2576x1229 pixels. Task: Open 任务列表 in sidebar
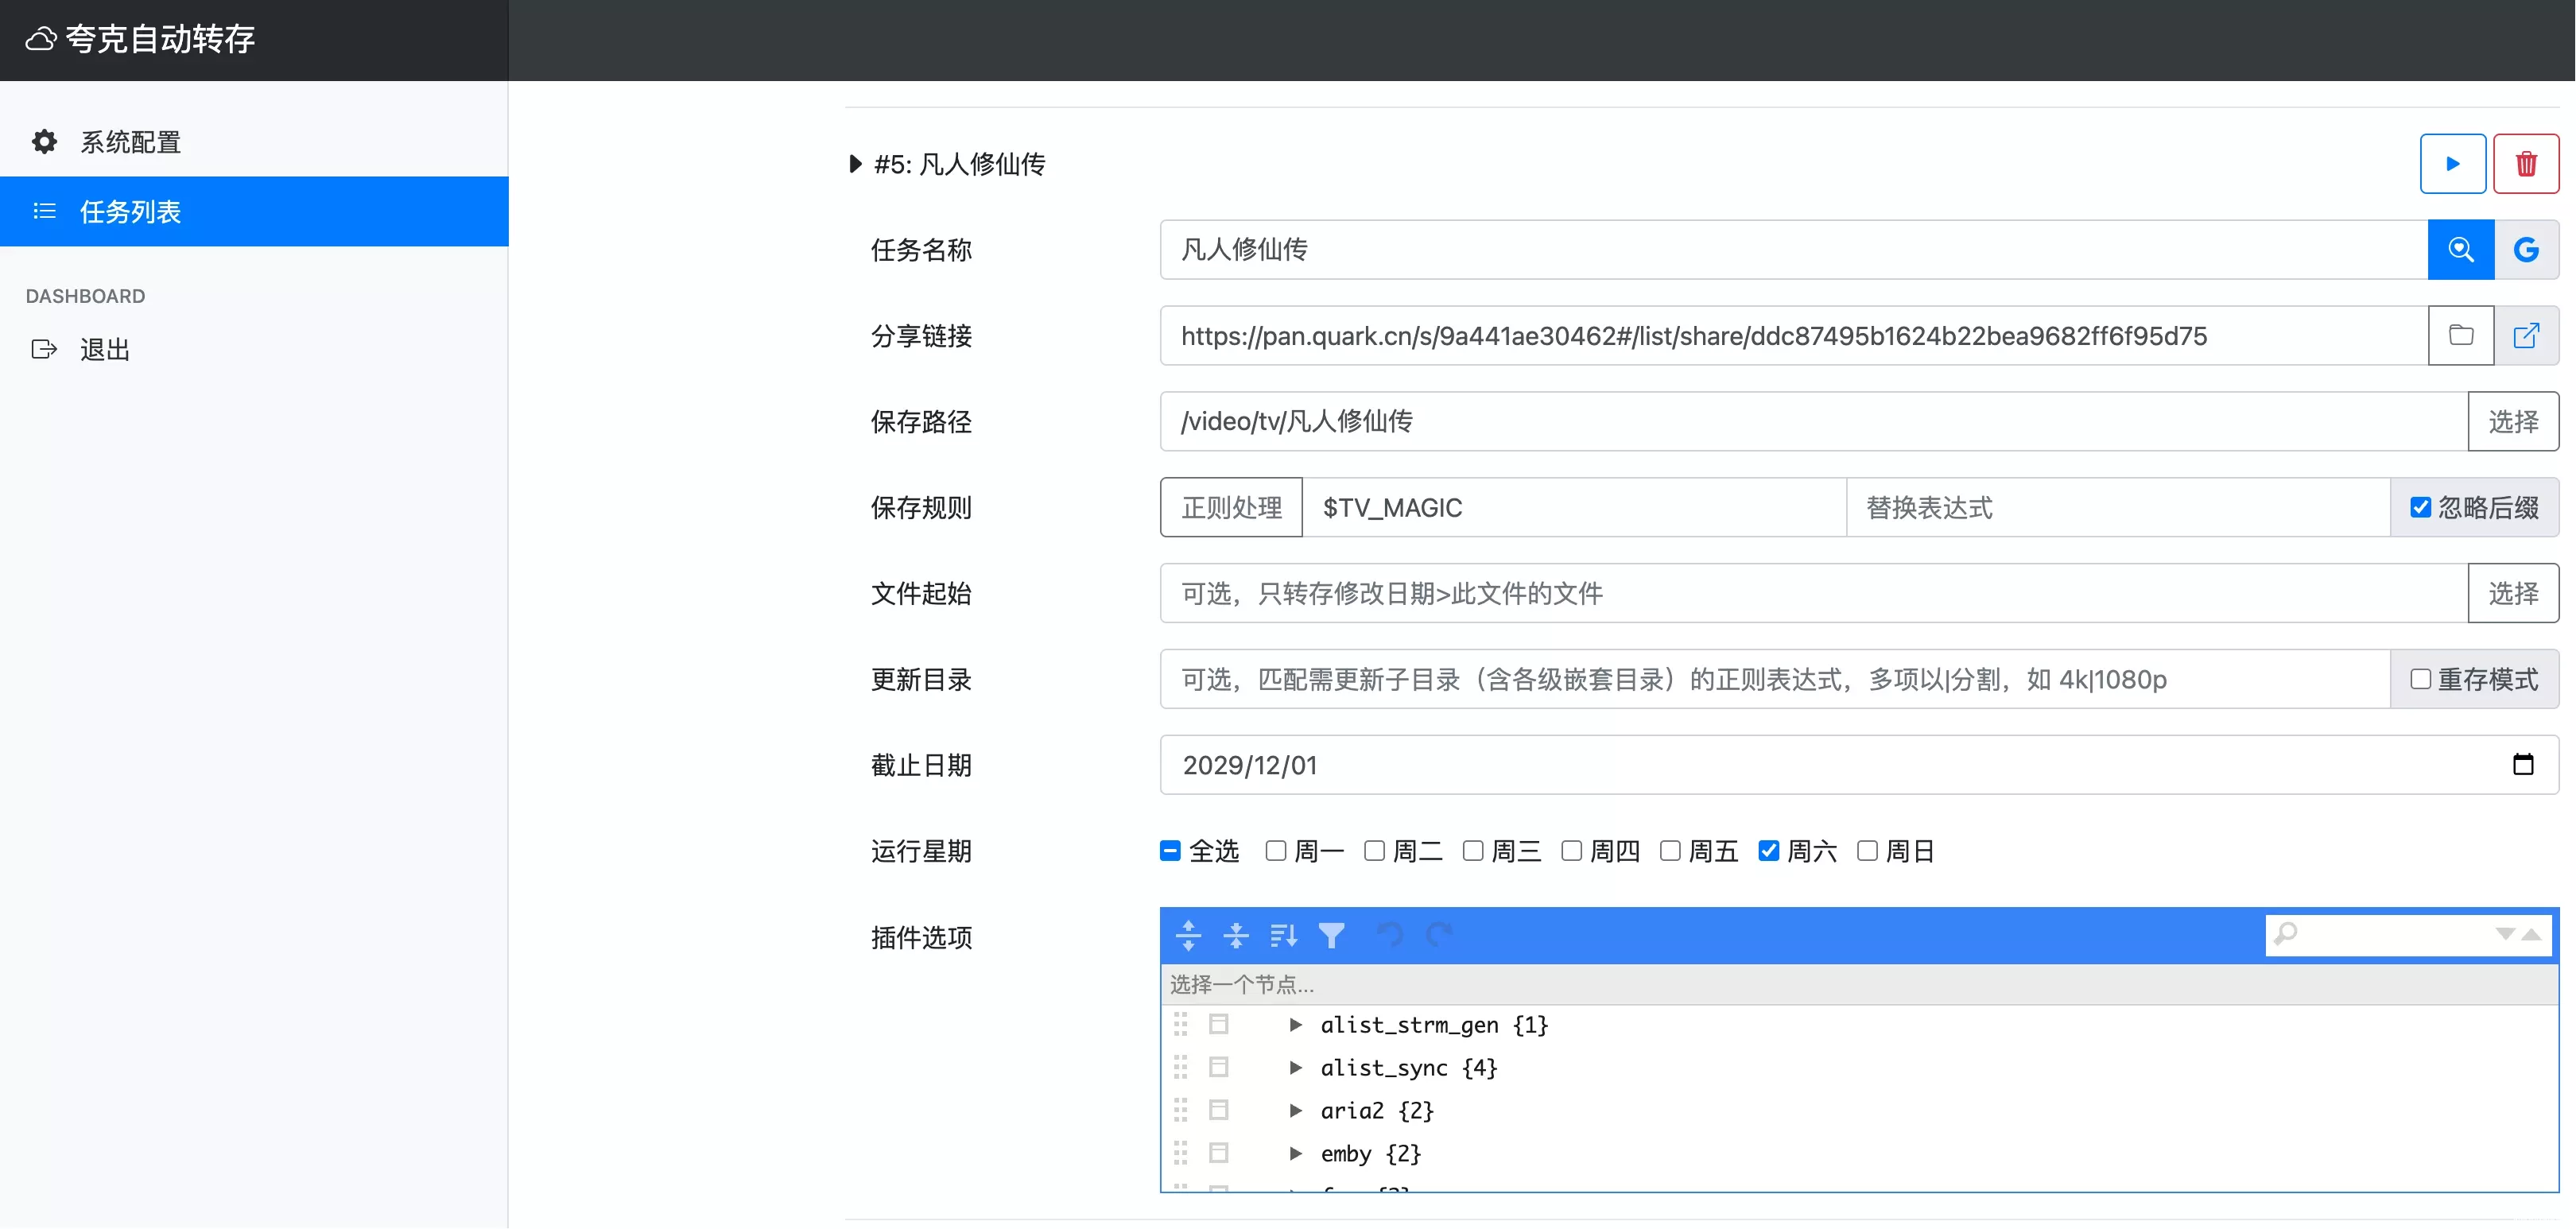tap(254, 211)
